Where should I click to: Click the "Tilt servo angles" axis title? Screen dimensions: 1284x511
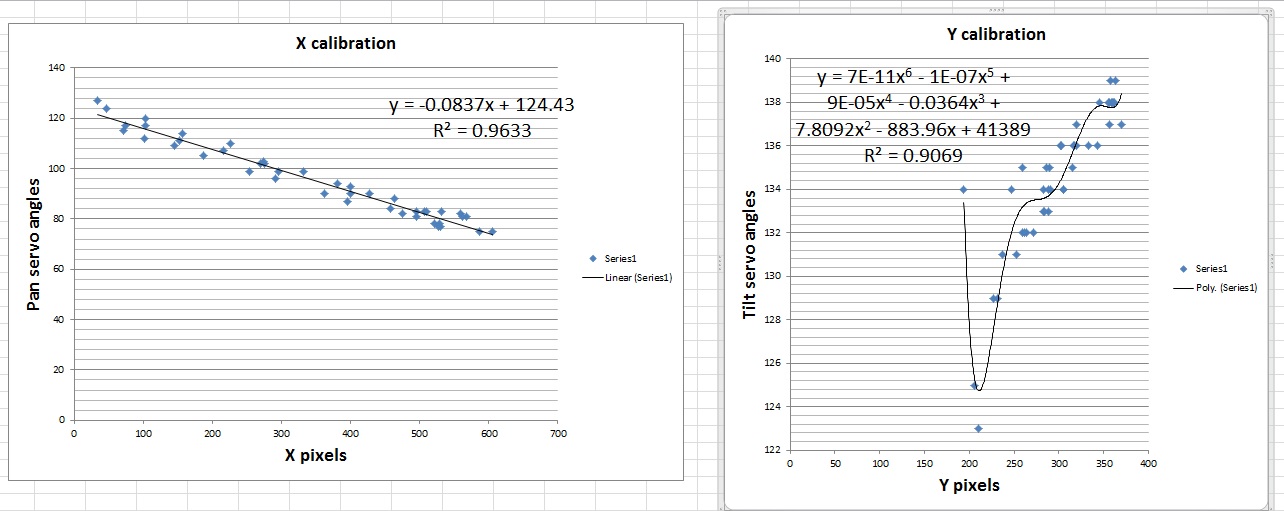point(750,255)
